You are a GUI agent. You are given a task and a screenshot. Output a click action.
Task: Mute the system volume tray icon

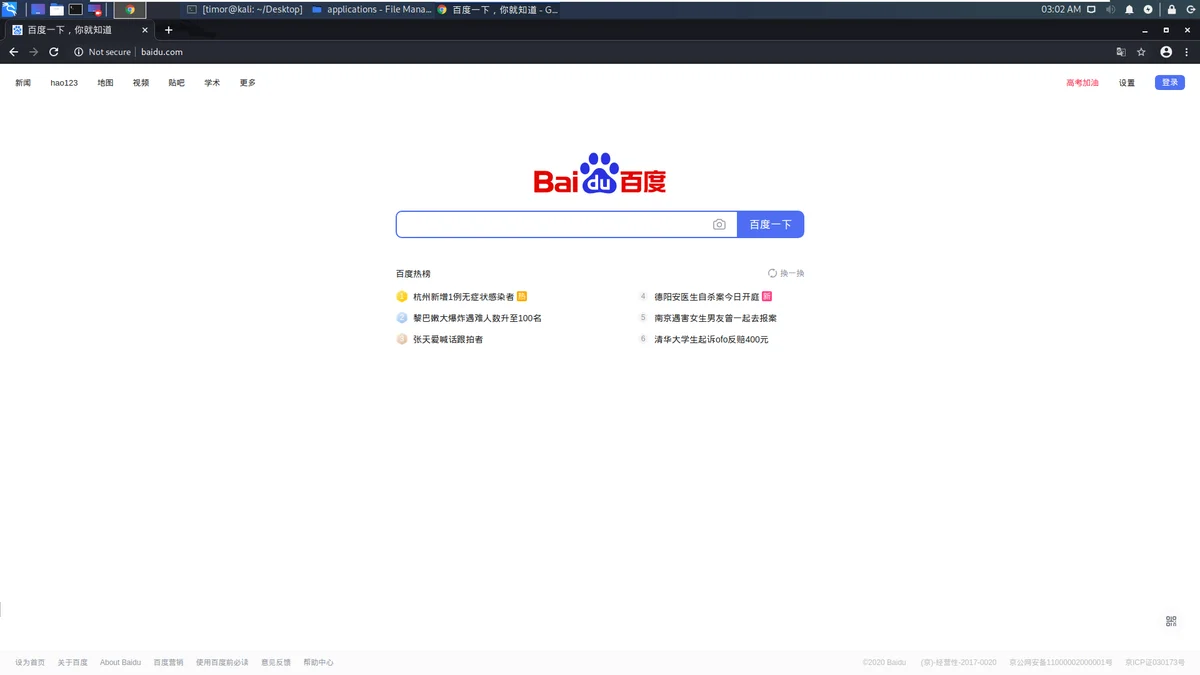pyautogui.click(x=1110, y=9)
